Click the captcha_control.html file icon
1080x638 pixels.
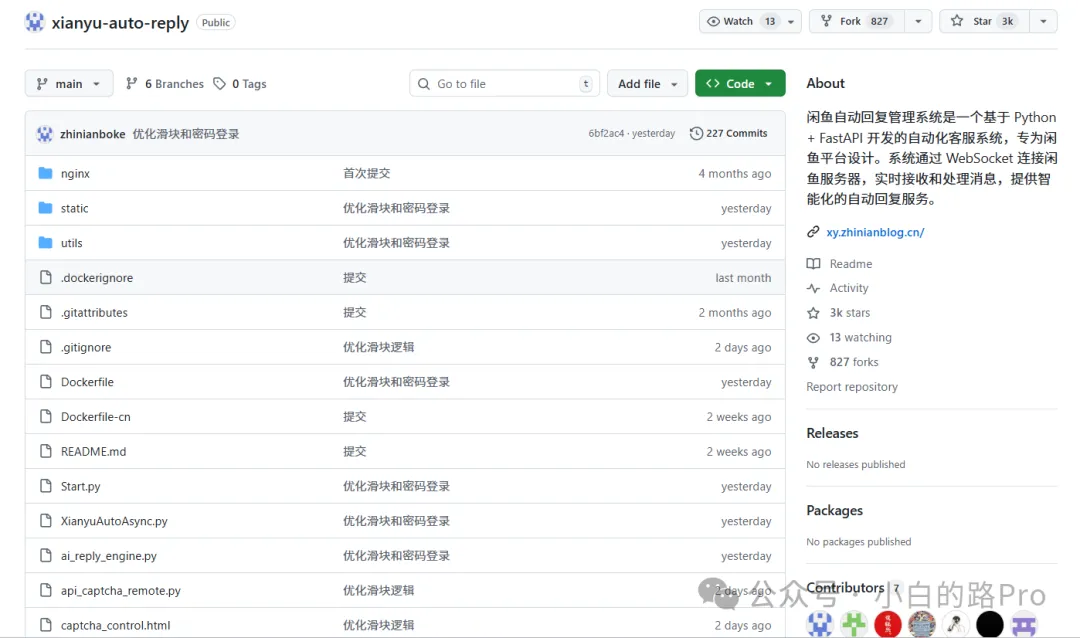tap(45, 625)
